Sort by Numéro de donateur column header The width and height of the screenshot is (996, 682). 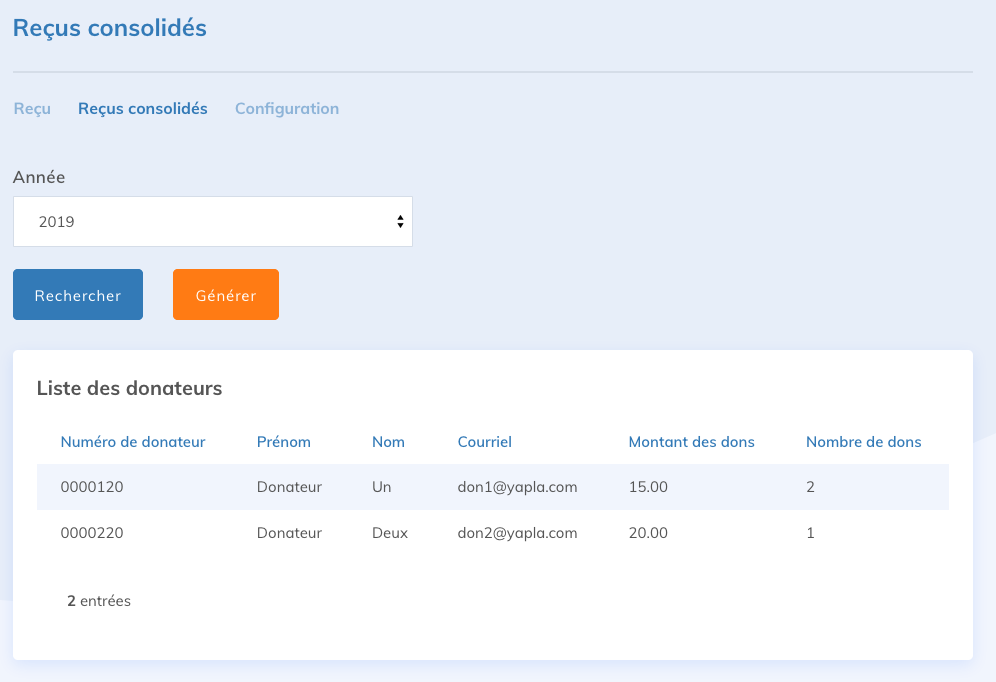(133, 441)
